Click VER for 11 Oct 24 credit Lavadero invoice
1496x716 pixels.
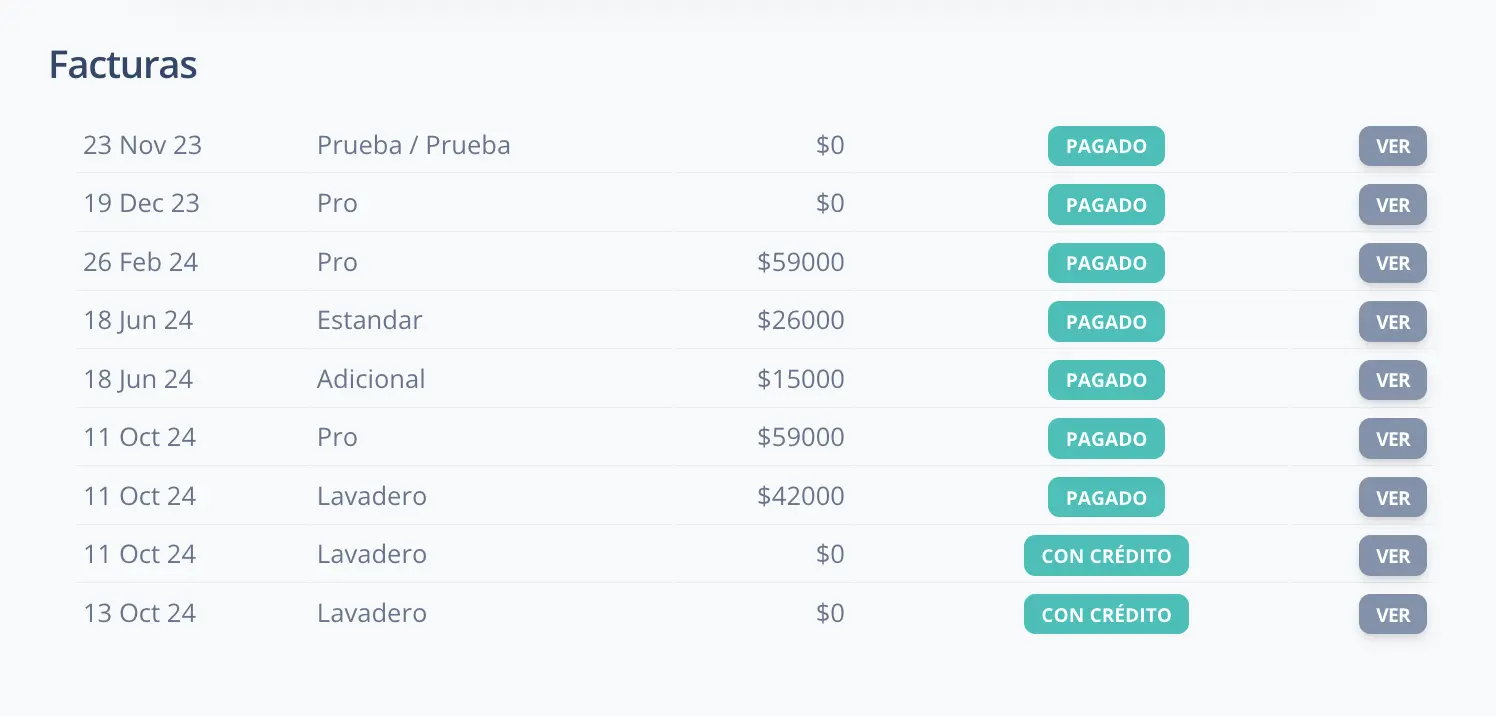(x=1392, y=556)
